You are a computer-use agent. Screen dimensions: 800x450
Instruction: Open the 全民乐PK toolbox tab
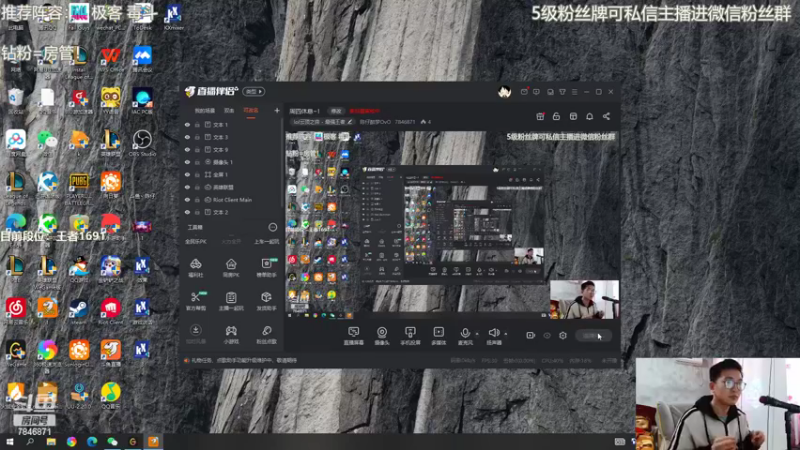coord(196,242)
